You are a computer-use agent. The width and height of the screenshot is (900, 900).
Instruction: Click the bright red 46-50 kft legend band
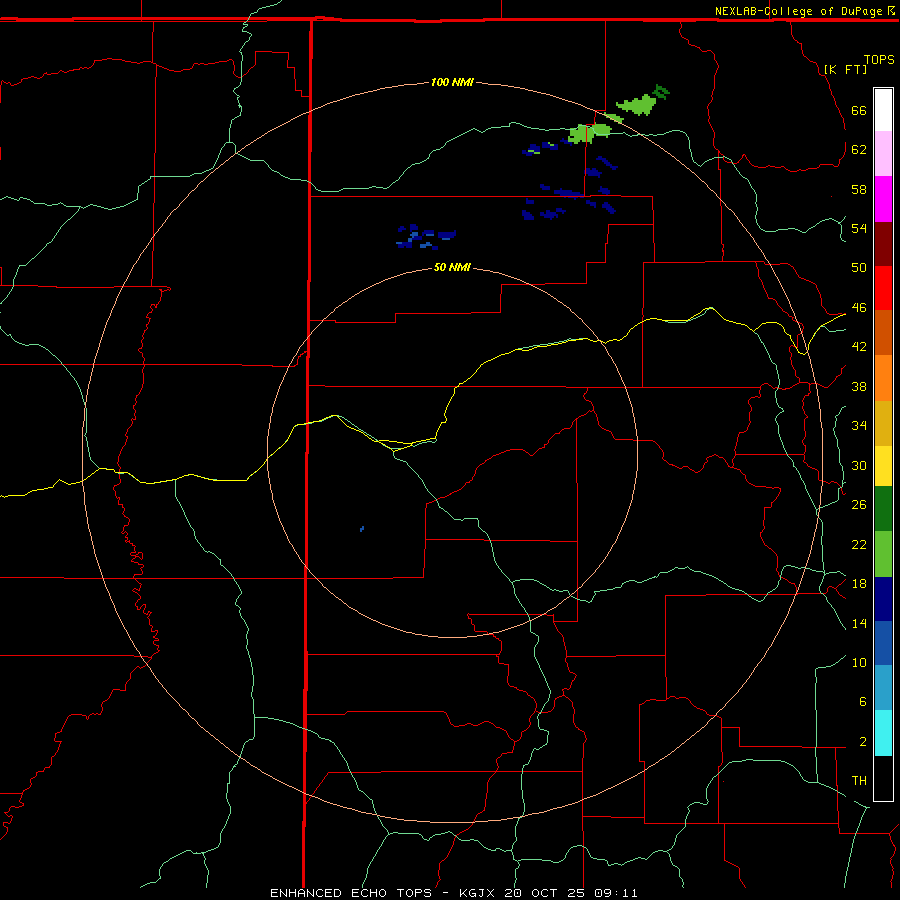[x=883, y=289]
